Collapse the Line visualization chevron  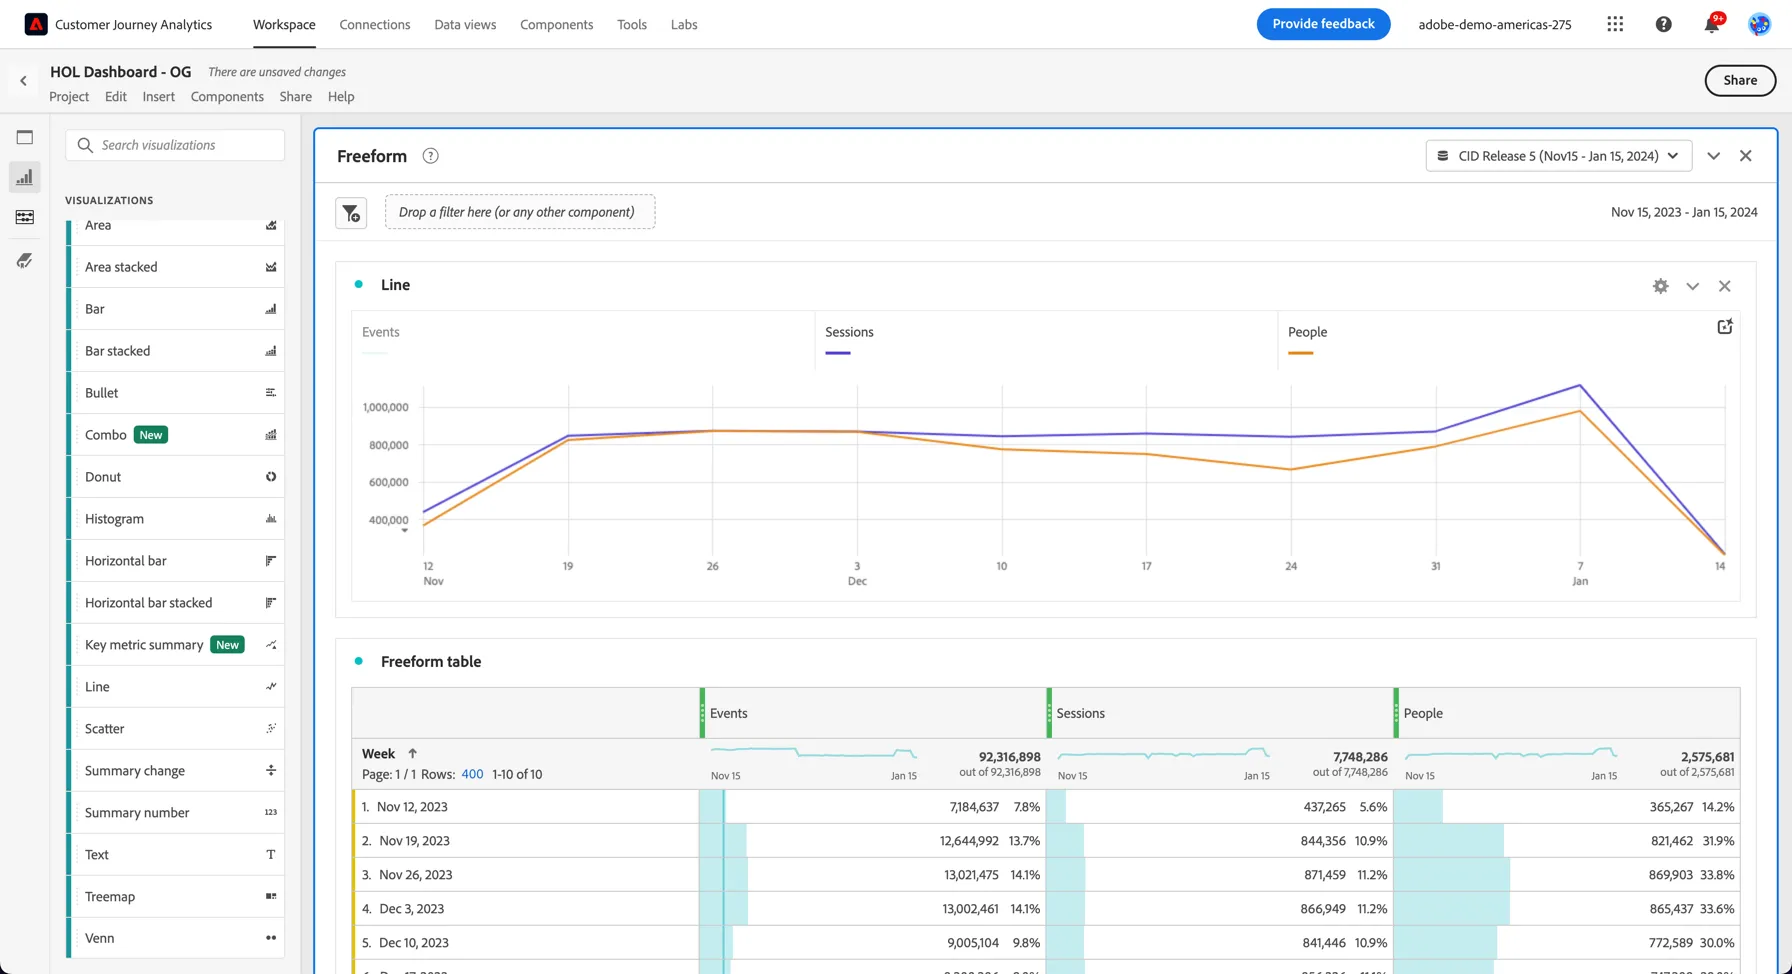point(1693,286)
